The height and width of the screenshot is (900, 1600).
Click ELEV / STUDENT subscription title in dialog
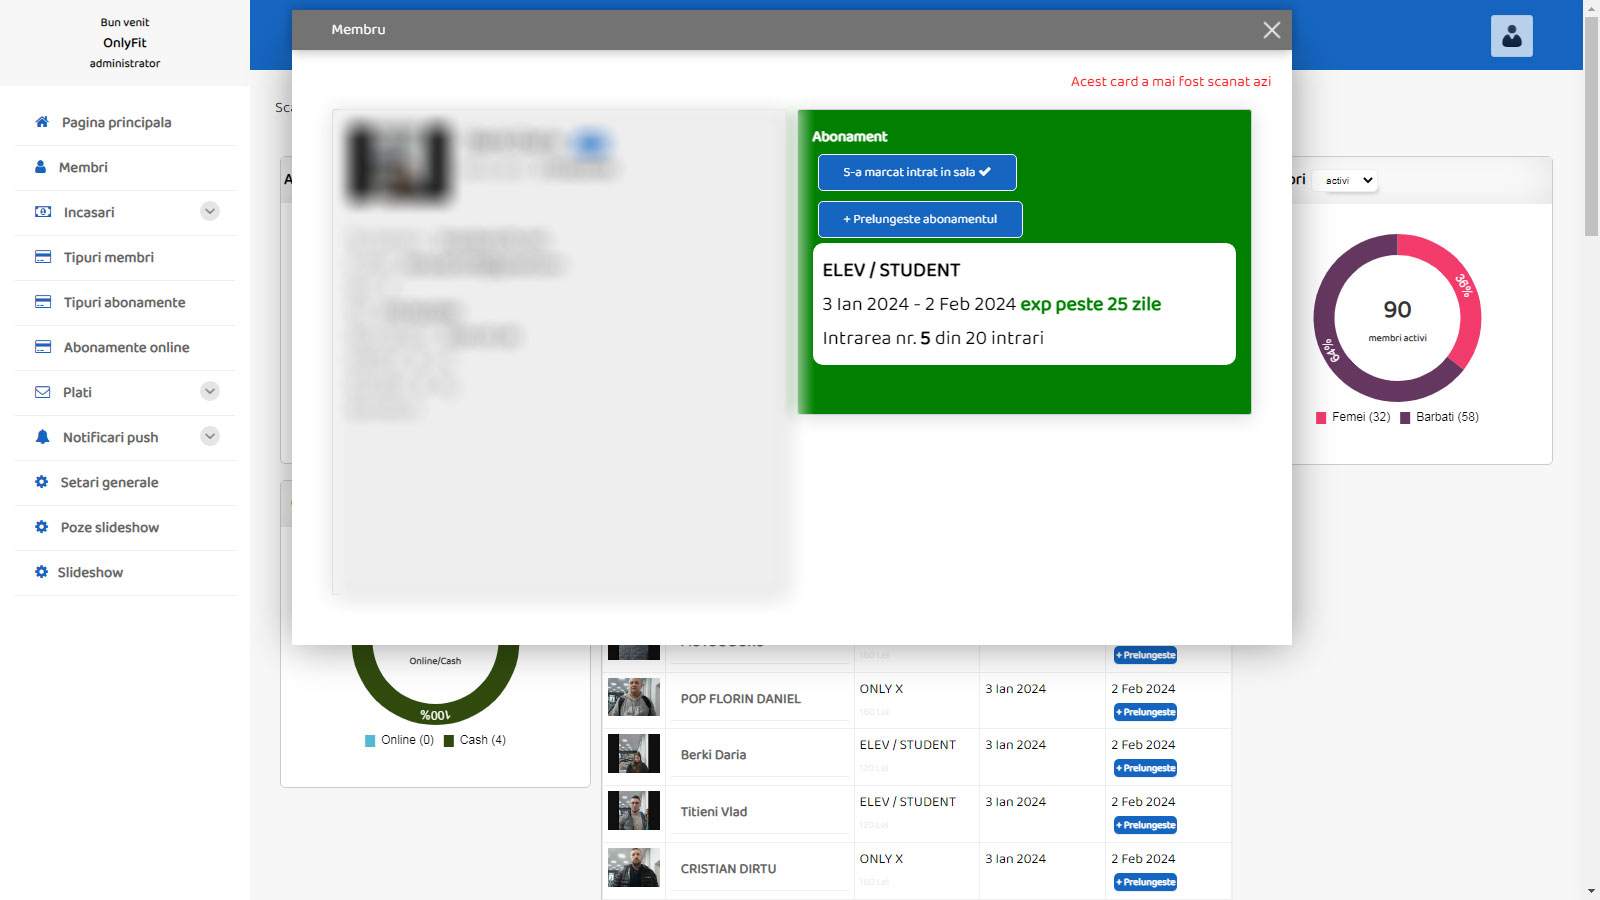[891, 270]
